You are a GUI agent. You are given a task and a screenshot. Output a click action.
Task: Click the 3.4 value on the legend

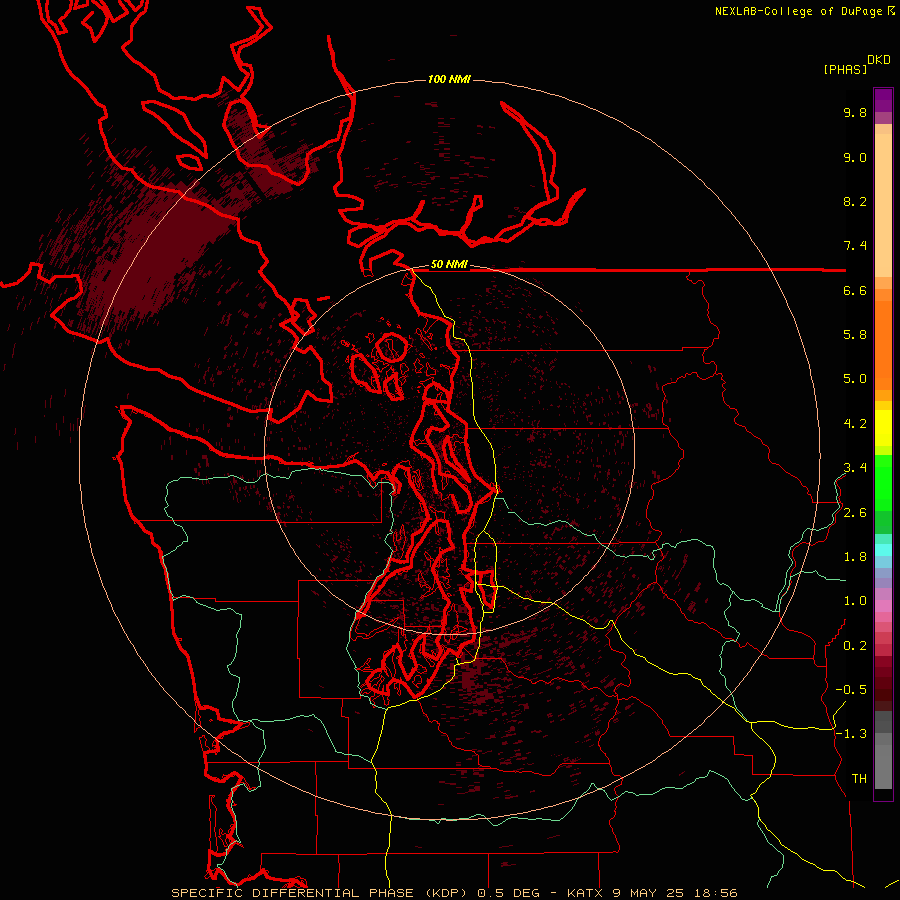(855, 468)
